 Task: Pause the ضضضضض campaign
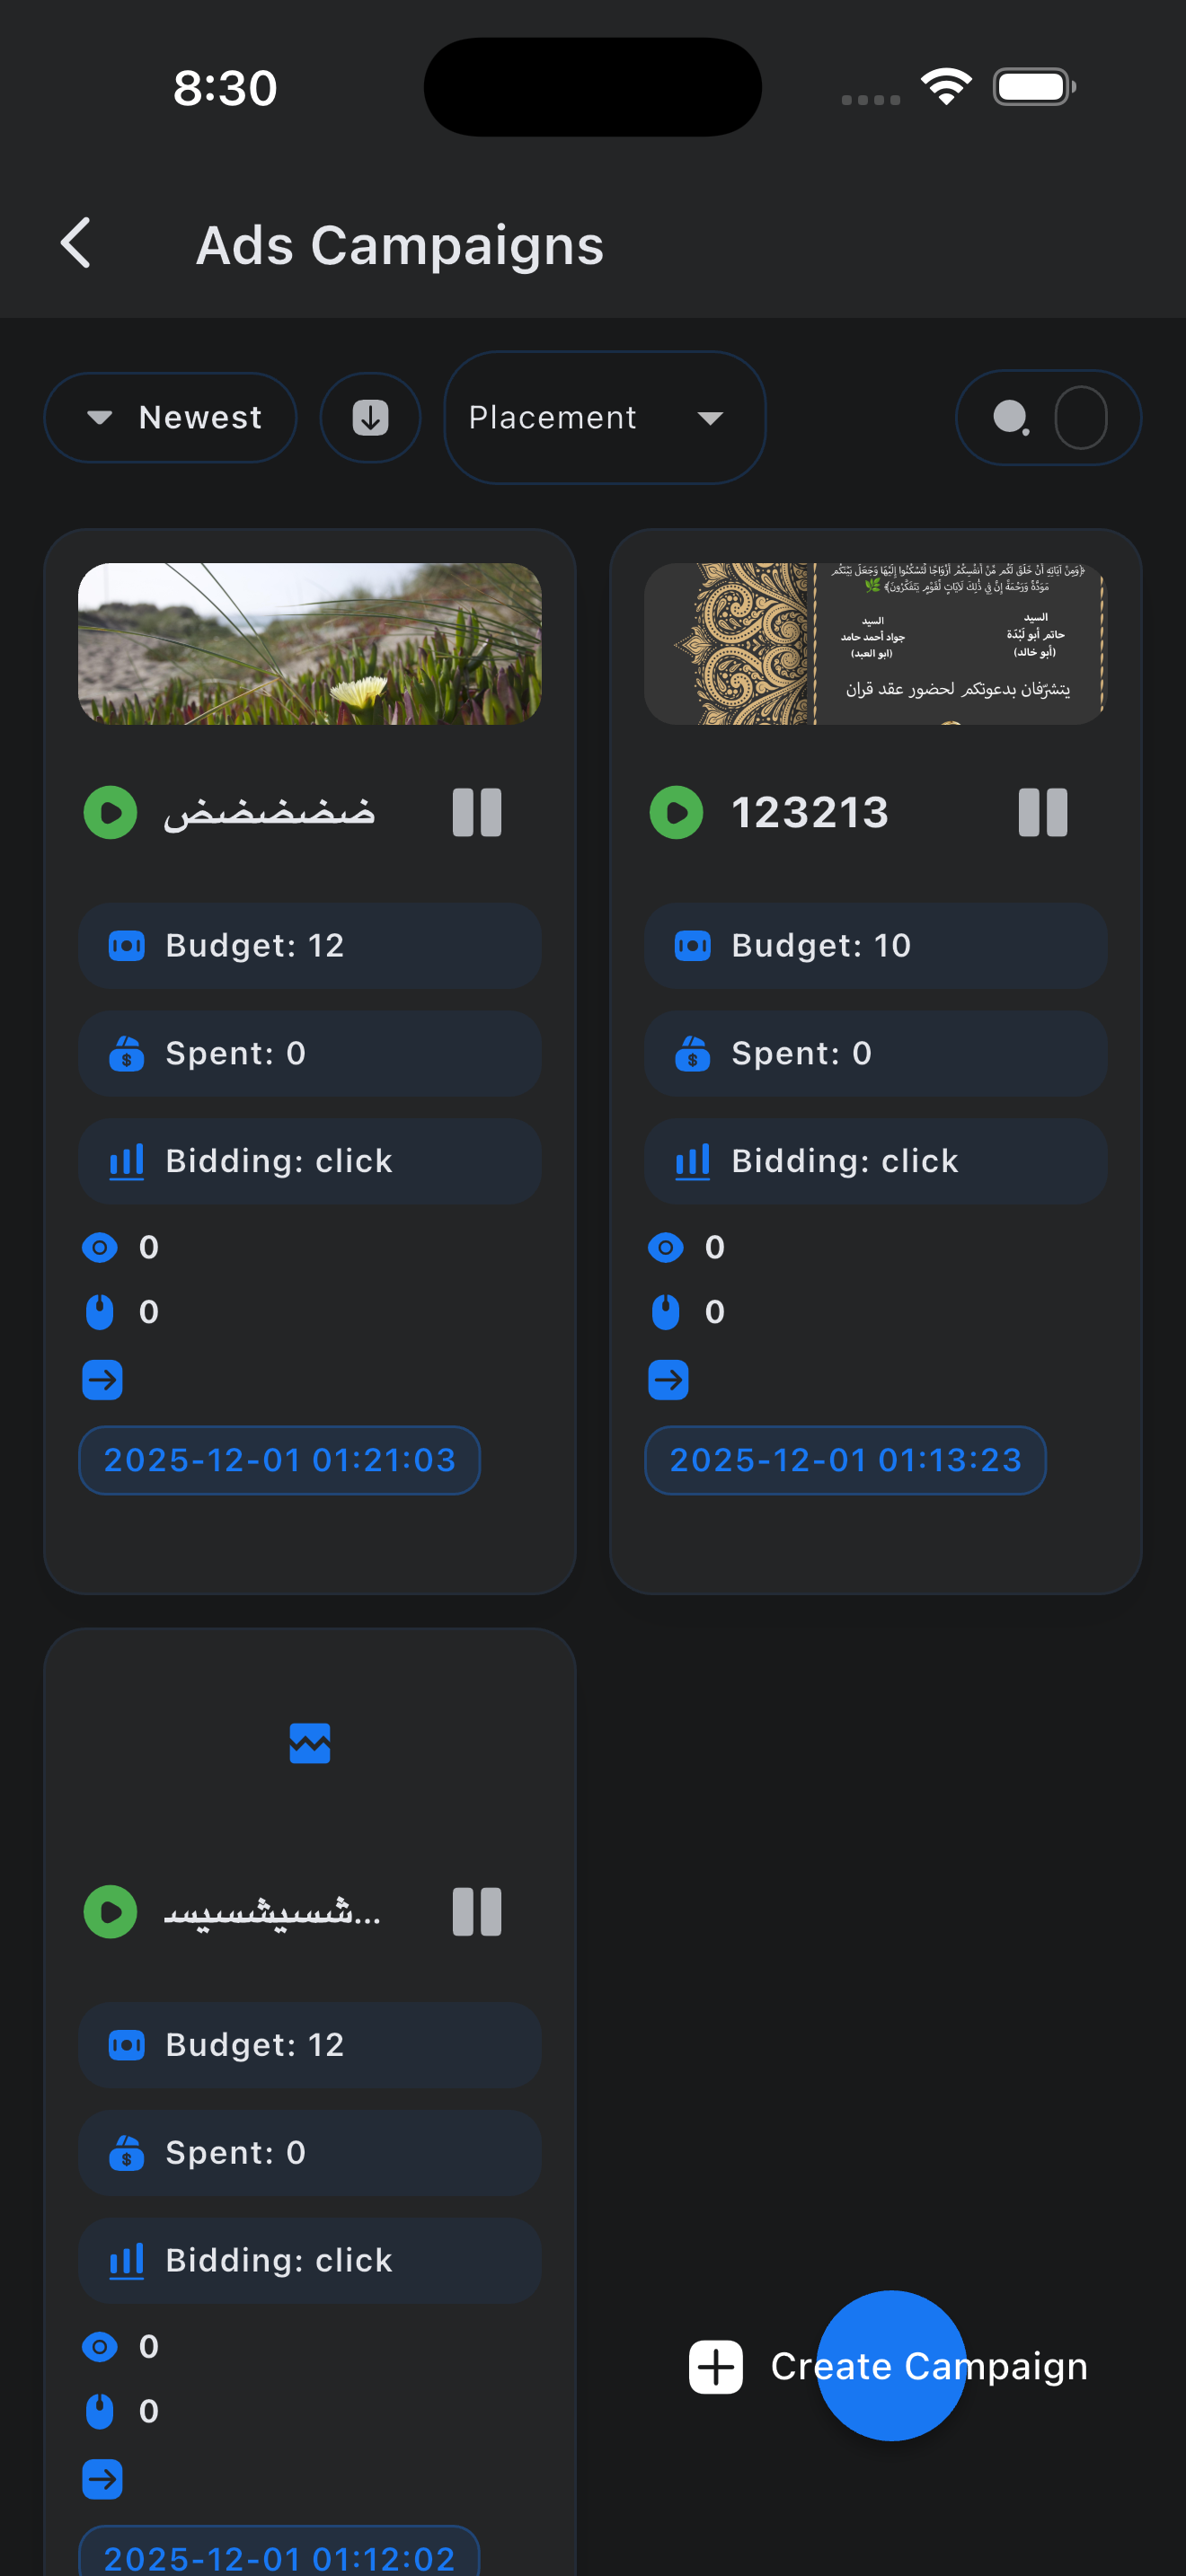[476, 812]
